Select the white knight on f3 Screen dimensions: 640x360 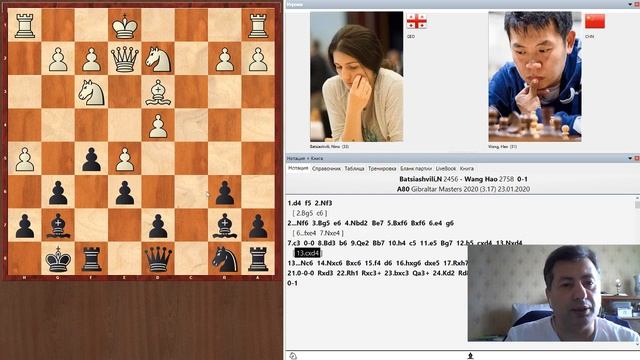(91, 93)
